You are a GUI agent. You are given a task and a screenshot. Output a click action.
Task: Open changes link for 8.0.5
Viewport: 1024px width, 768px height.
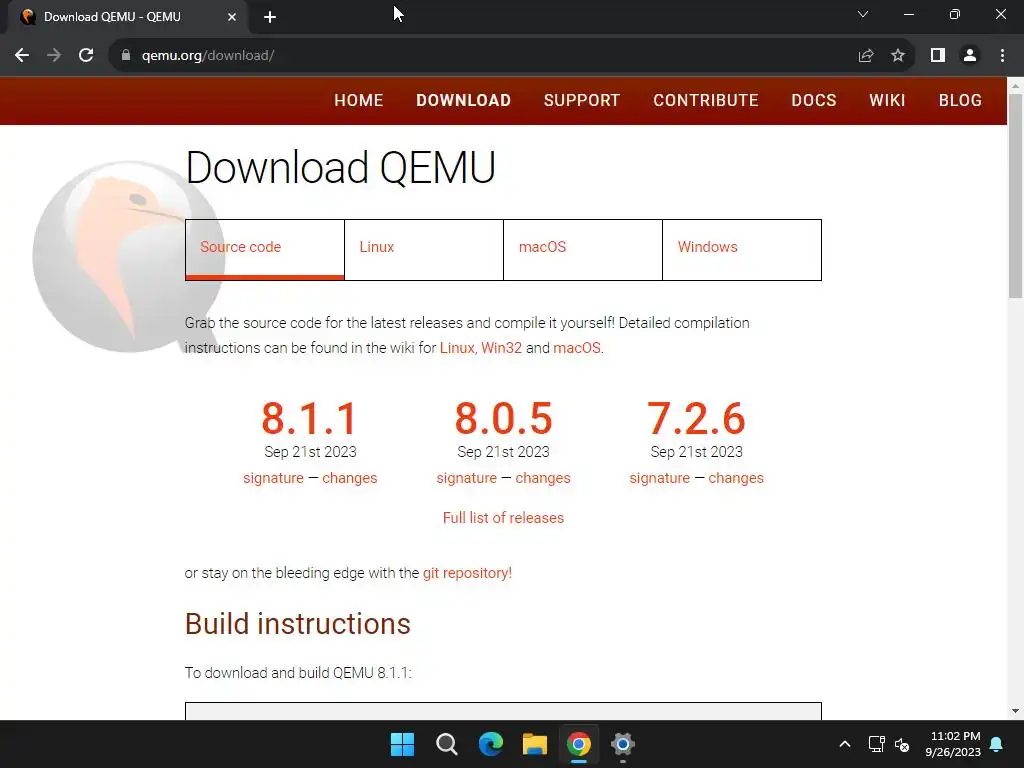pyautogui.click(x=543, y=478)
